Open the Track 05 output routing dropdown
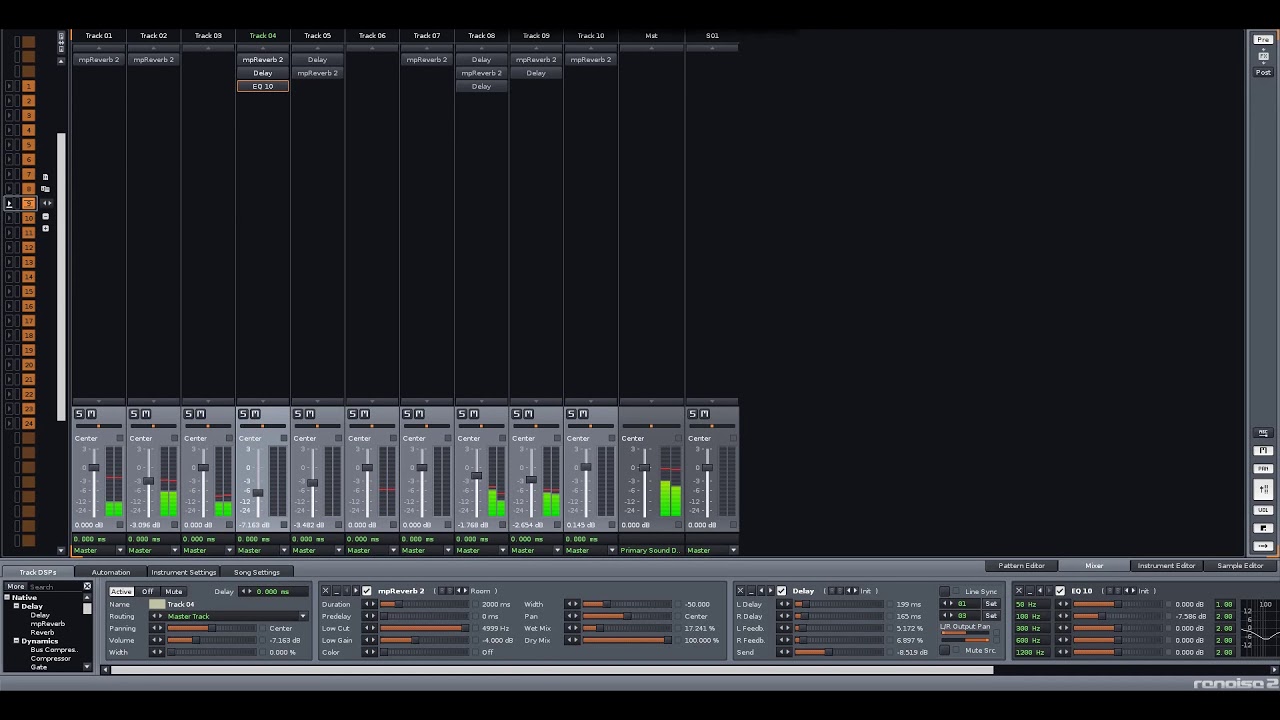The image size is (1280, 720). pos(317,550)
